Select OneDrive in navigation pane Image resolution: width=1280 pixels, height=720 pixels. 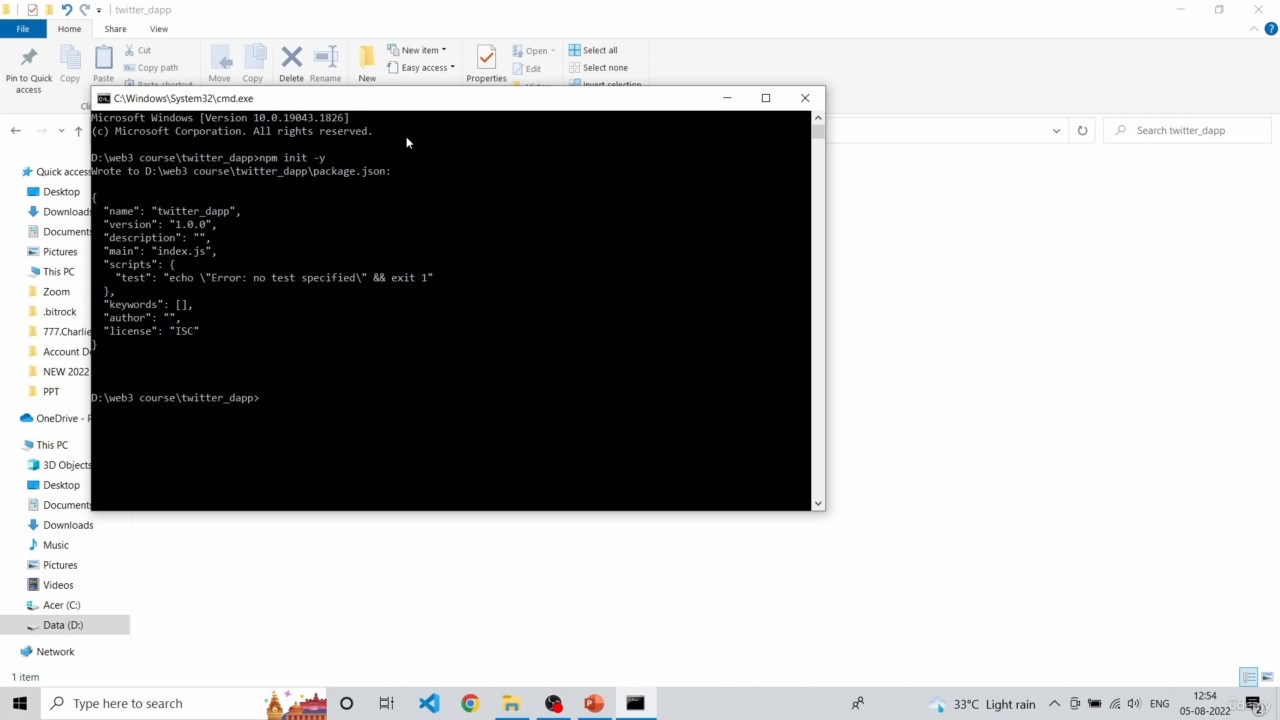coord(55,419)
